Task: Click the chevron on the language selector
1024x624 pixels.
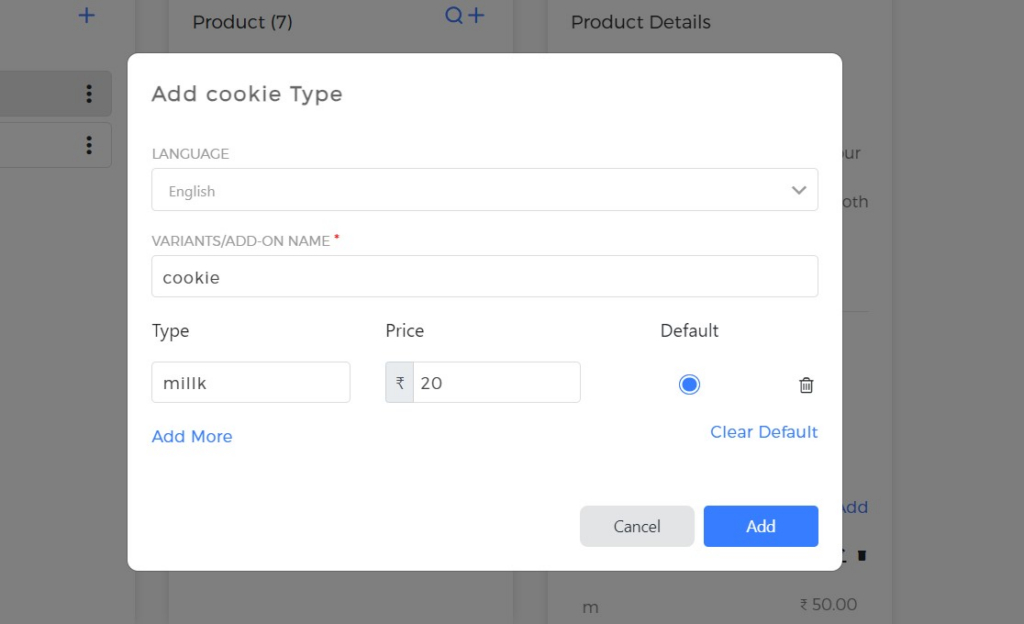Action: pyautogui.click(x=799, y=189)
